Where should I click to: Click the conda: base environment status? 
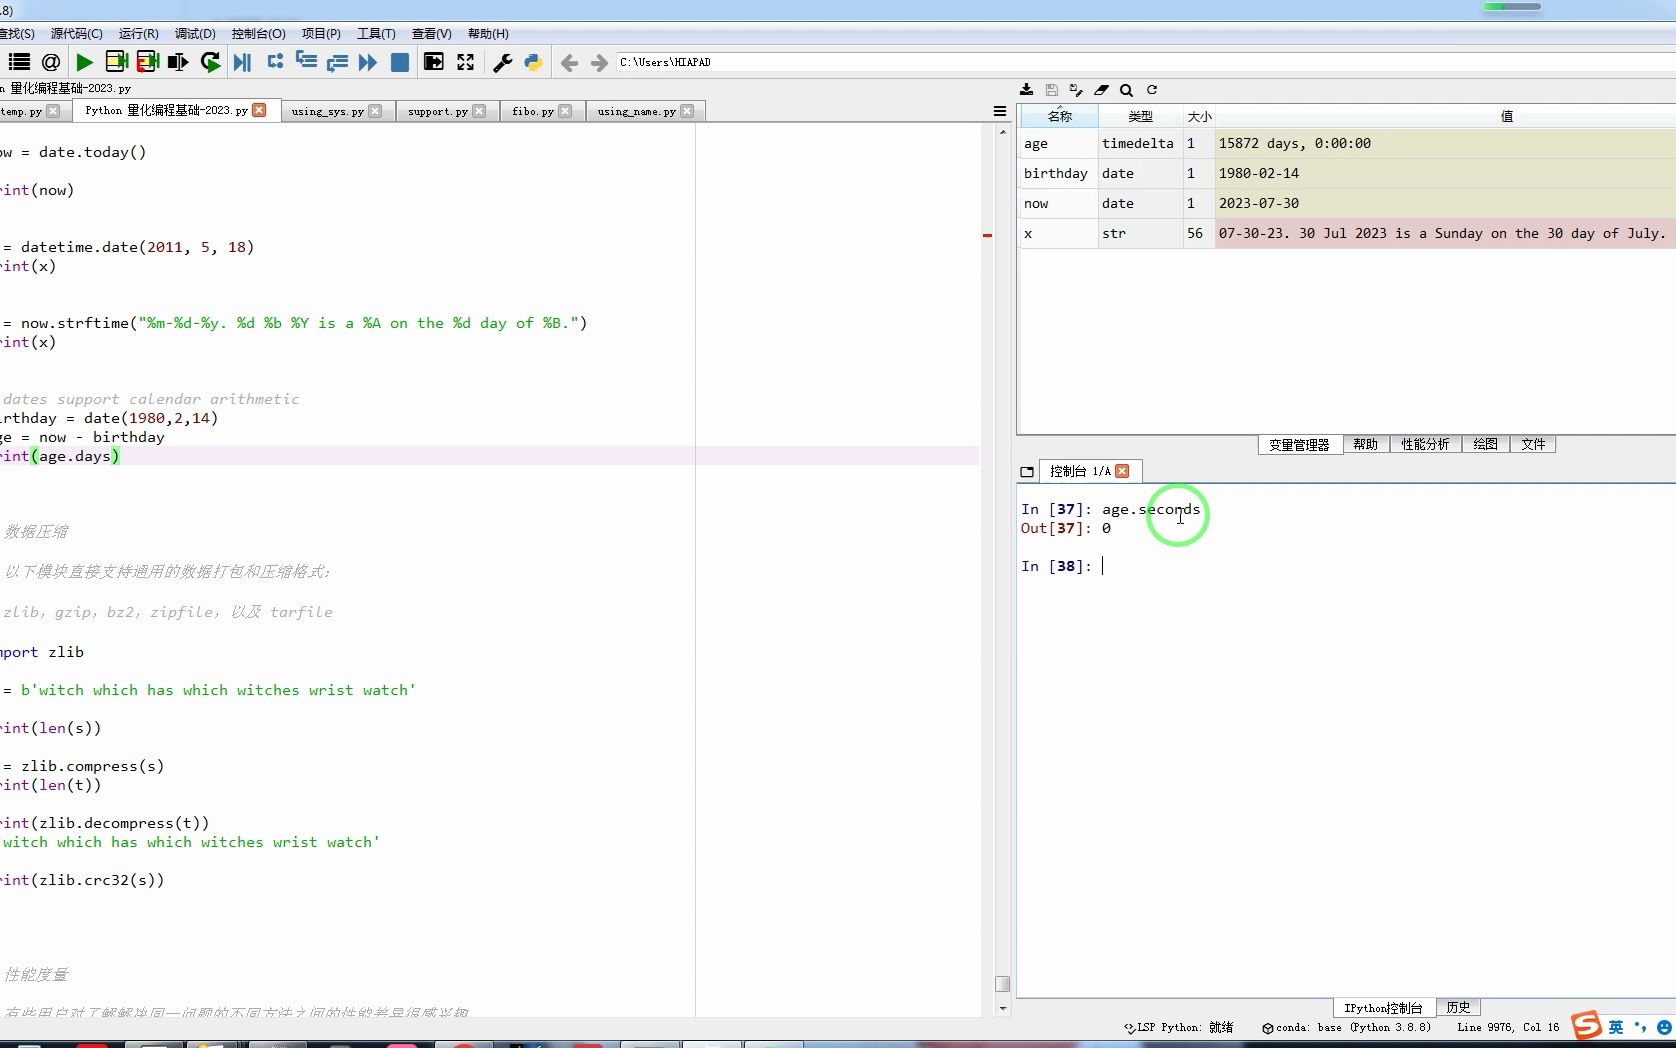[x=1346, y=1027]
